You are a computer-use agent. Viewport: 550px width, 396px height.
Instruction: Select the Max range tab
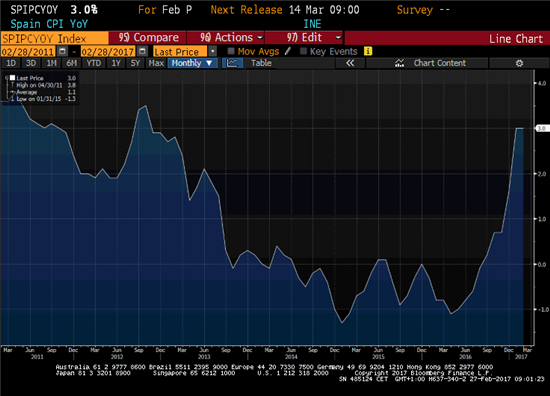click(156, 63)
